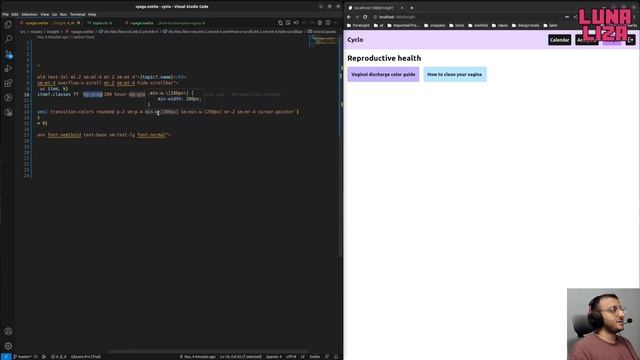This screenshot has height=360, width=640.
Task: Click the master branch in status bar
Action: 22,356
